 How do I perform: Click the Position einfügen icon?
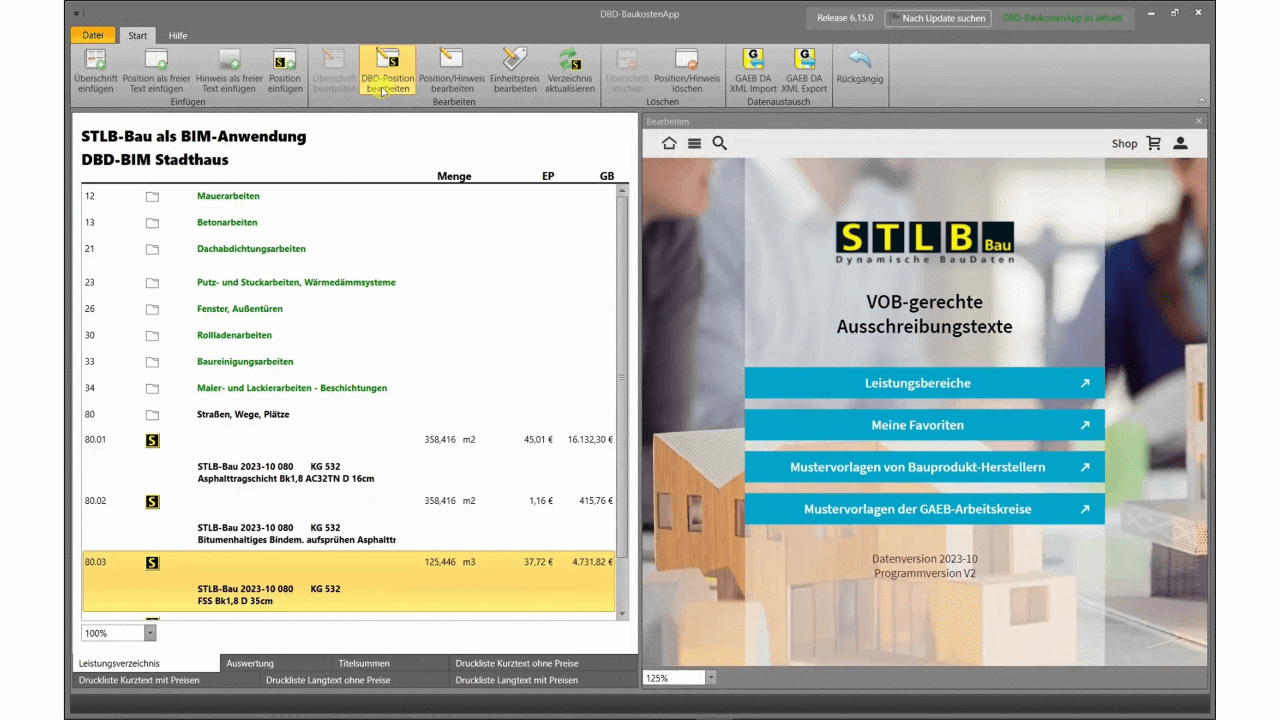click(x=285, y=59)
